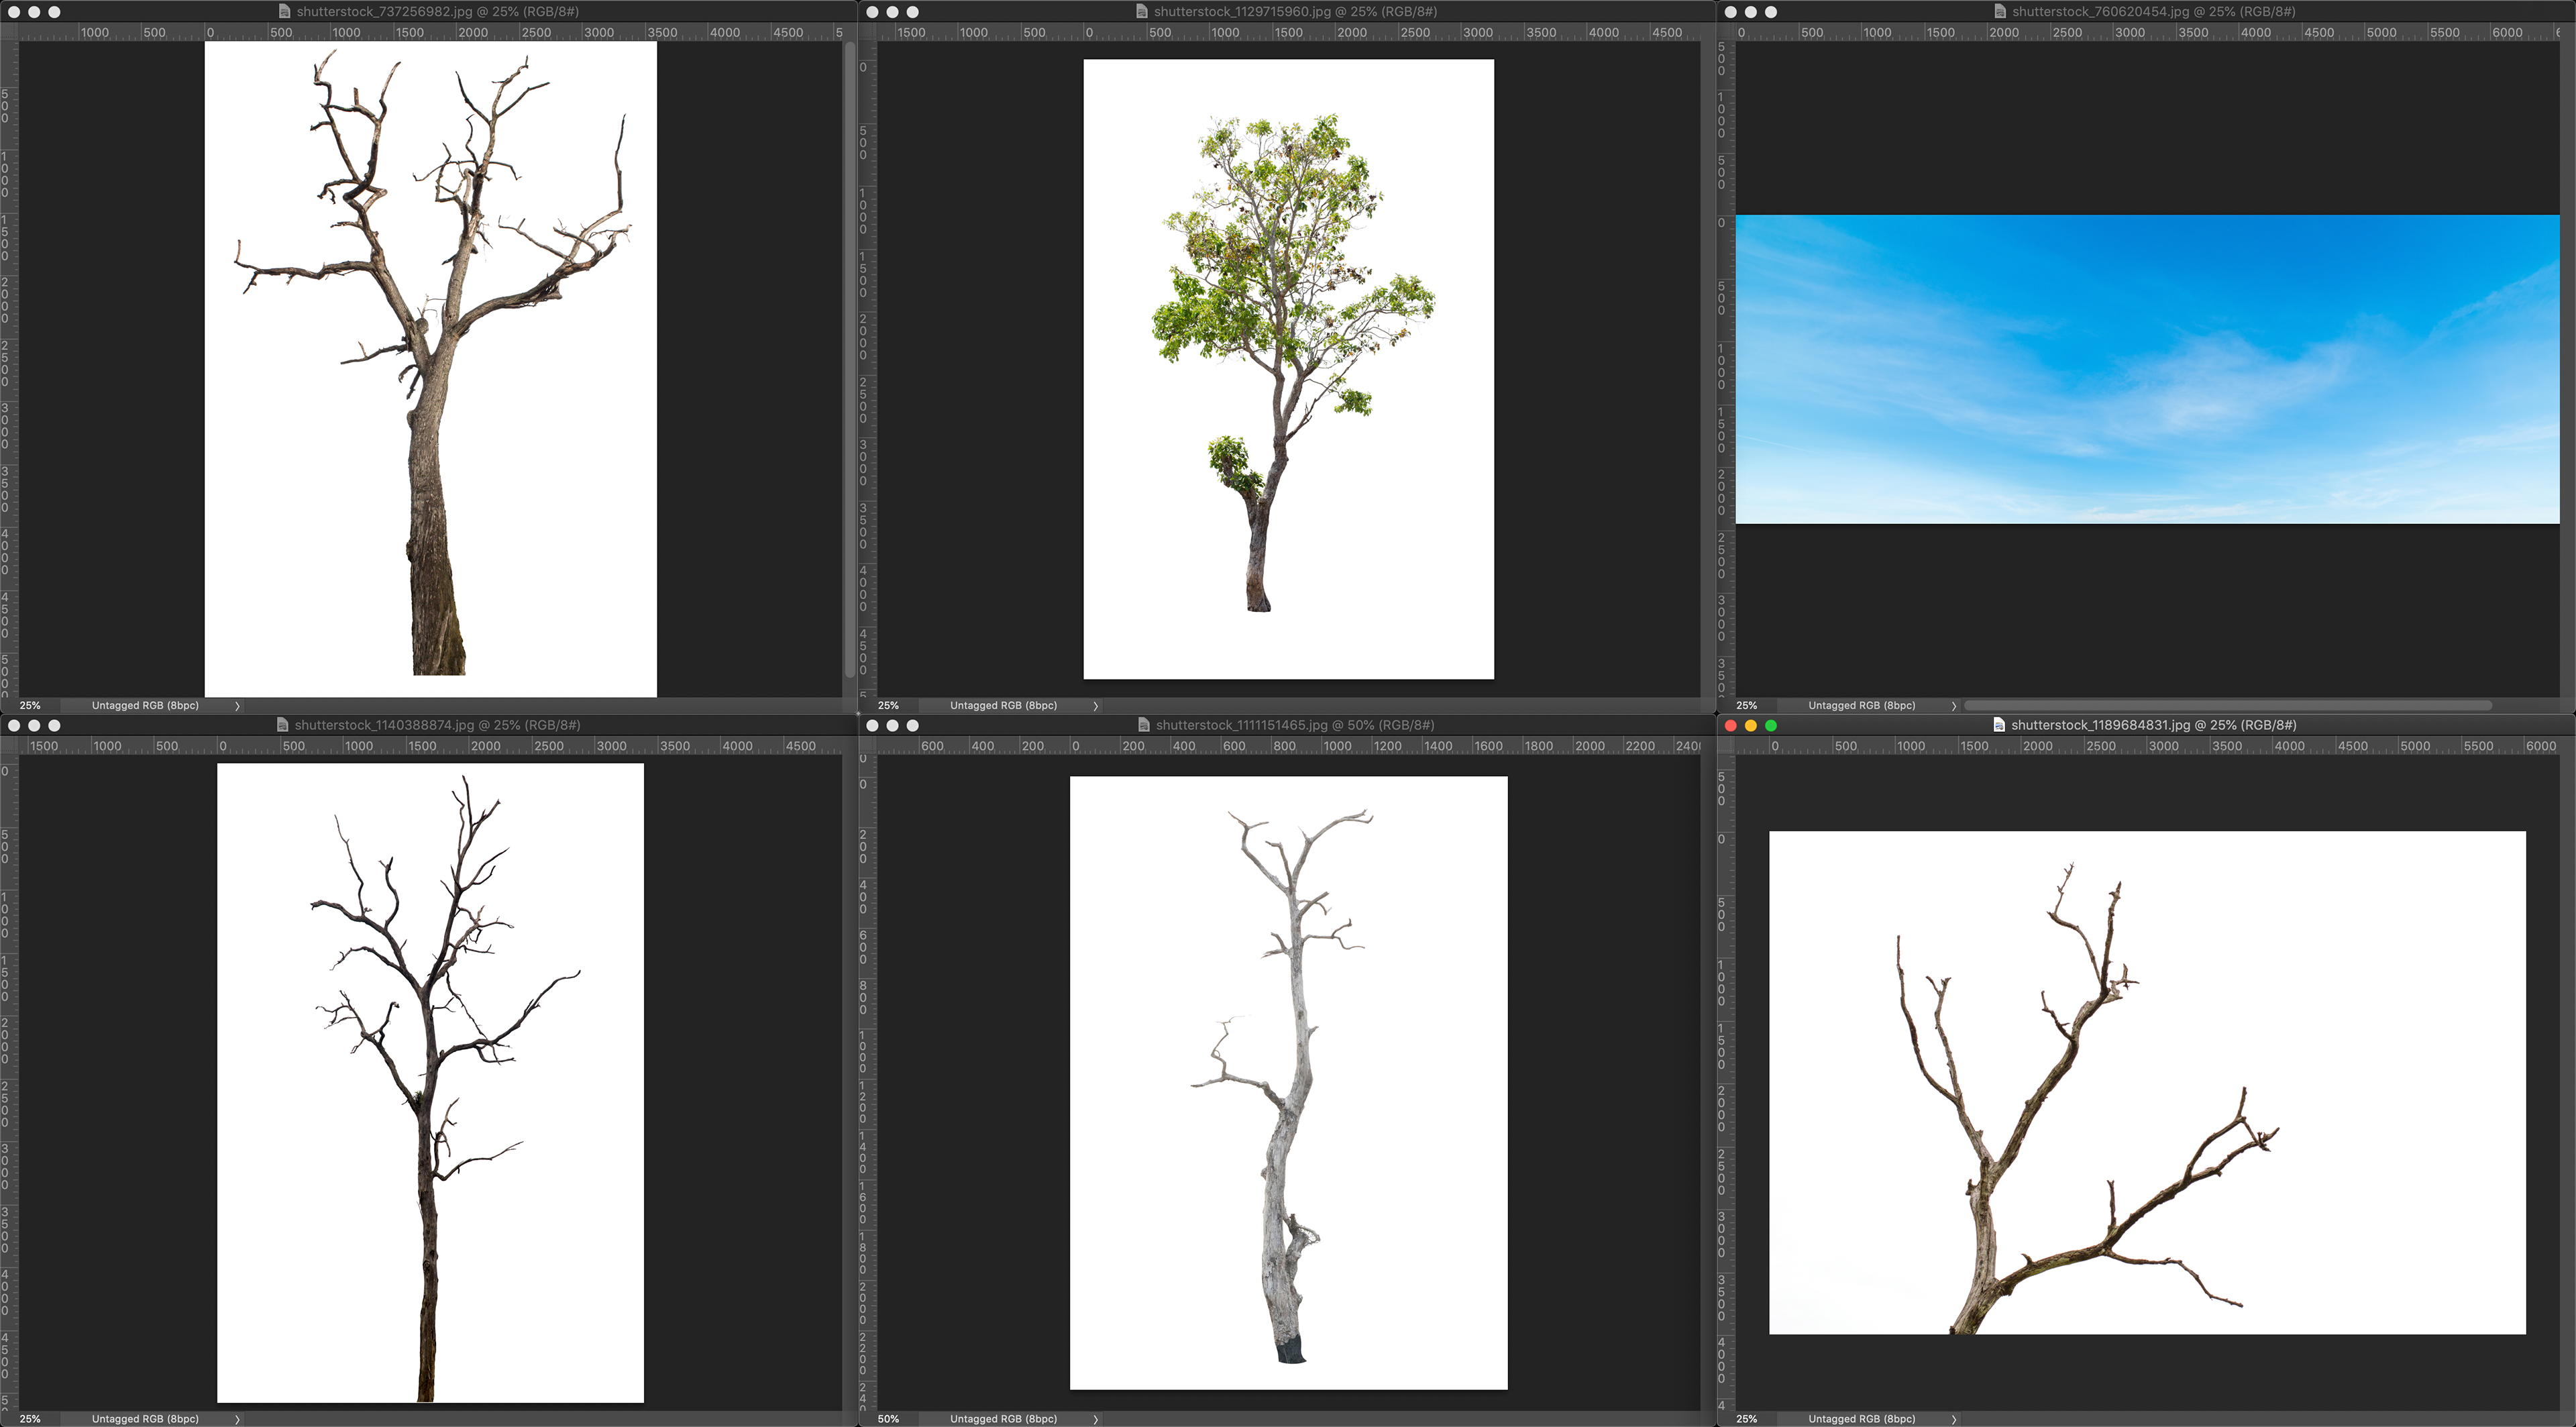Click Untagged RGB info in shutterstock_1189684831.jpg status bar

1861,1419
